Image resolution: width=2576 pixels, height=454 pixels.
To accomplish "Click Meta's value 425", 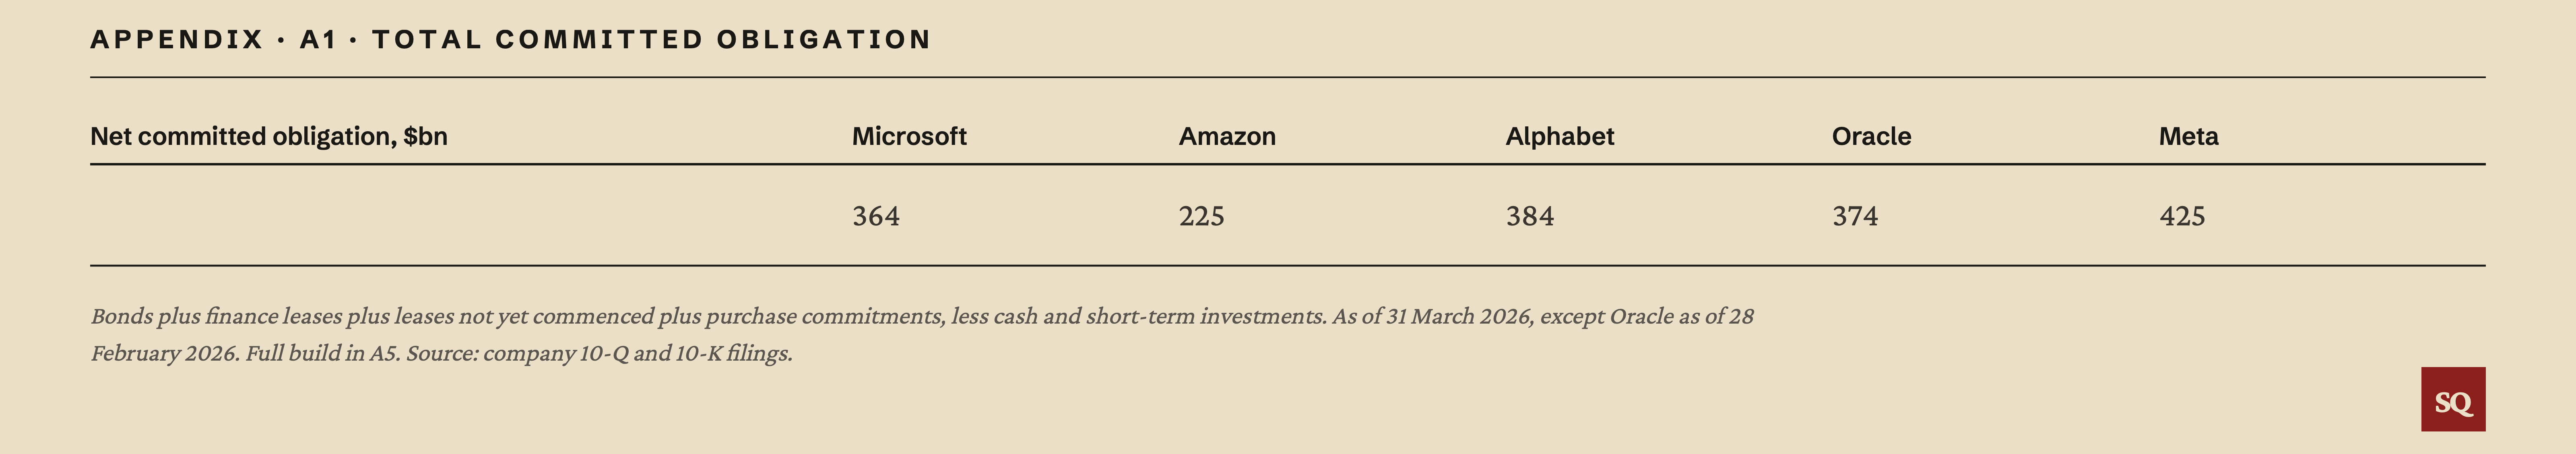I will [x=2182, y=216].
